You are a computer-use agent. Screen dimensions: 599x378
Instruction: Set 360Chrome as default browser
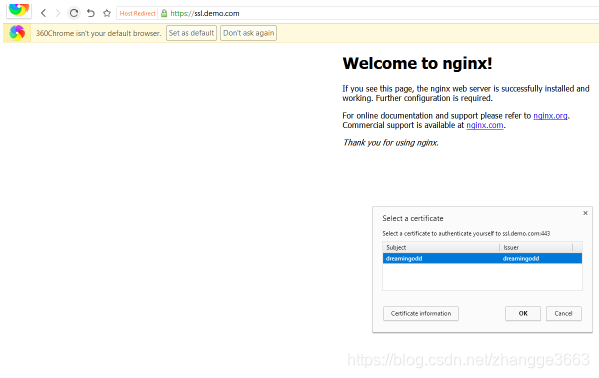coord(191,33)
